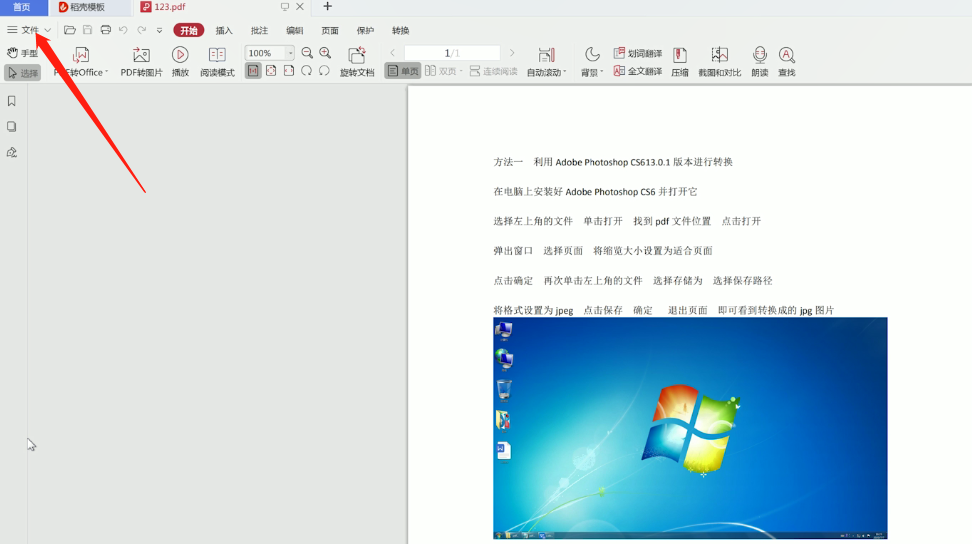The image size is (972, 544).
Task: Open the 文件 menu
Action: click(x=30, y=30)
